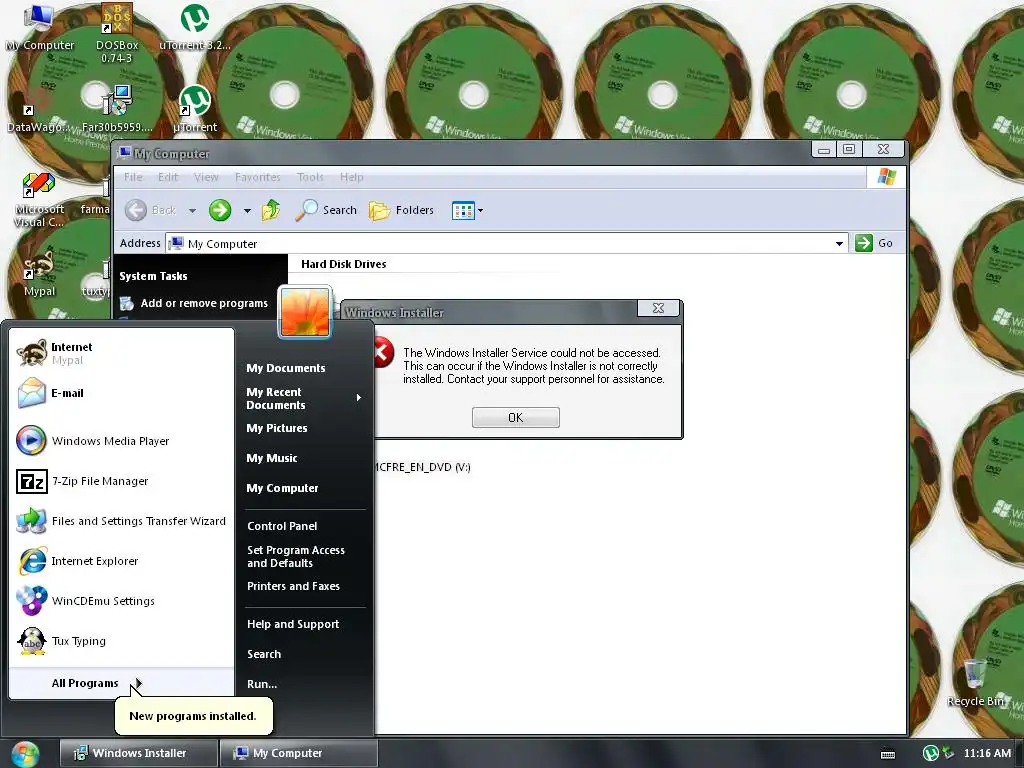Click the green Forward arrow button

[220, 210]
